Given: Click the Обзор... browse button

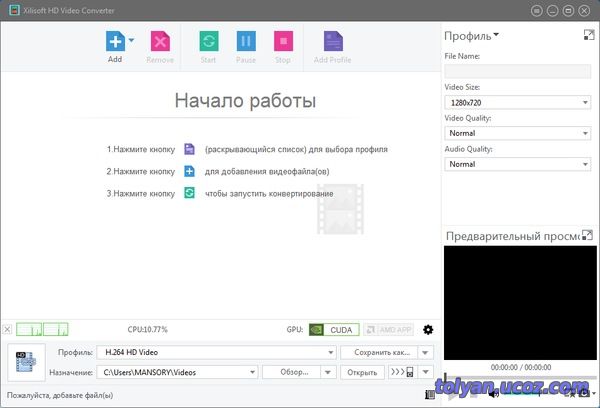Looking at the screenshot, I should coord(291,372).
